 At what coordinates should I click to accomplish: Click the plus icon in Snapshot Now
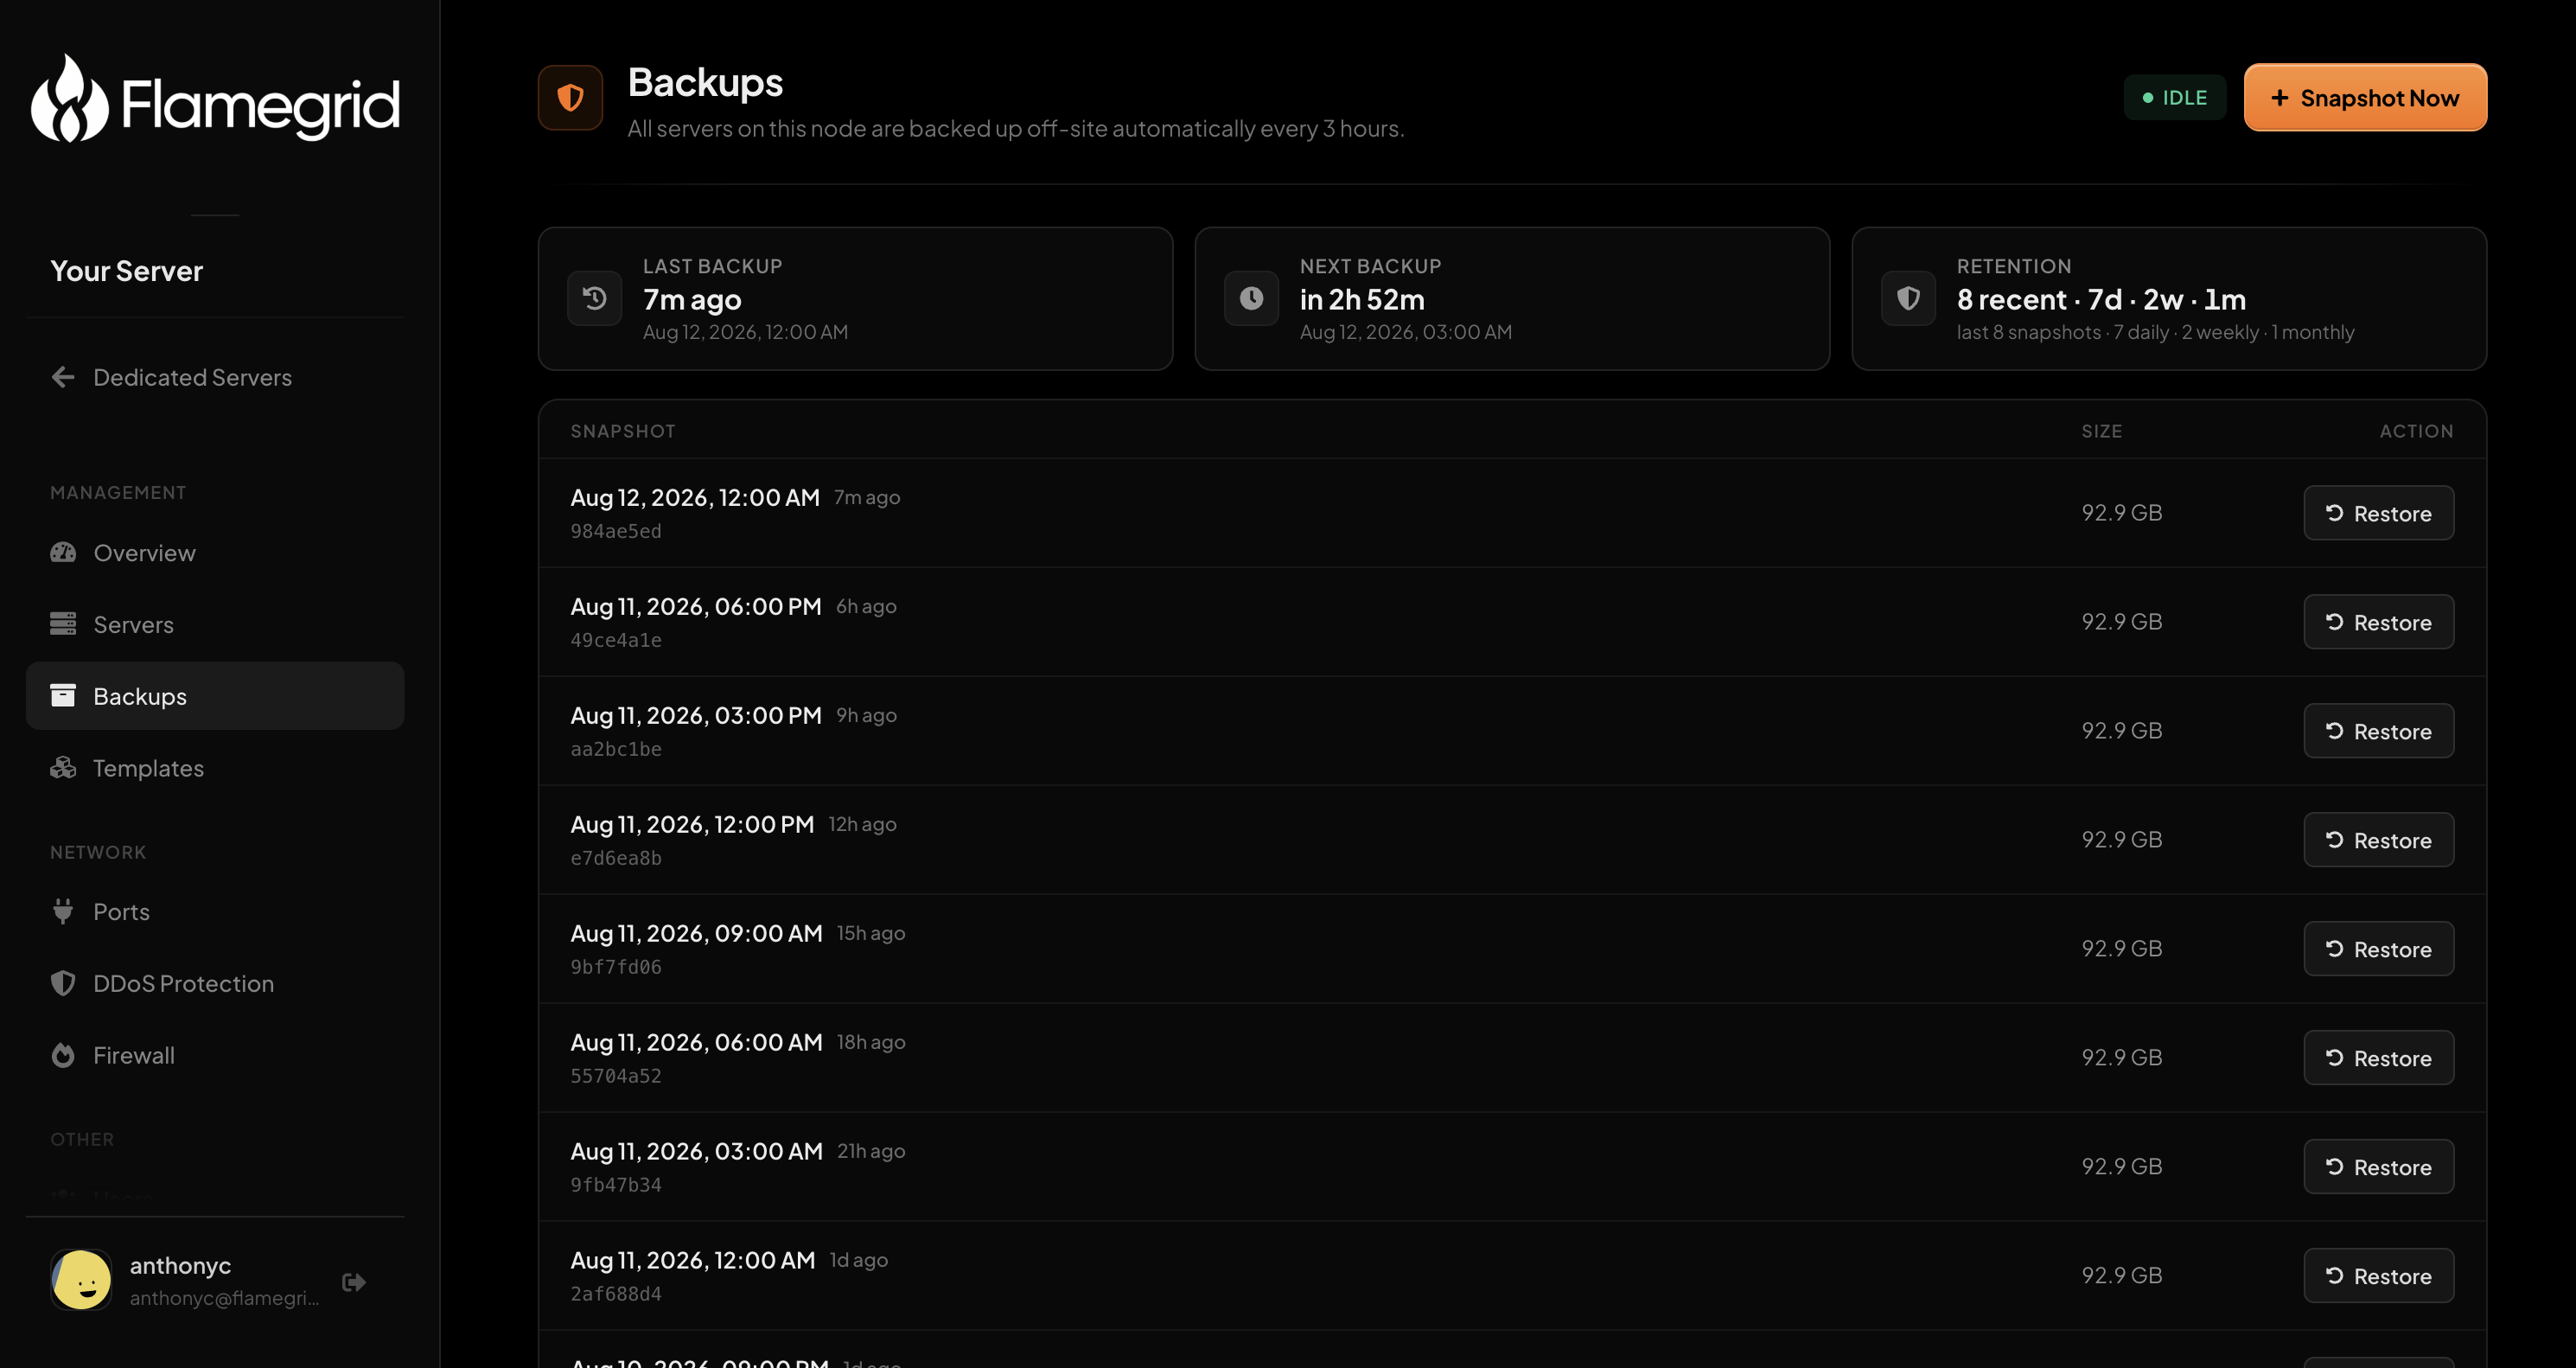(x=2279, y=98)
